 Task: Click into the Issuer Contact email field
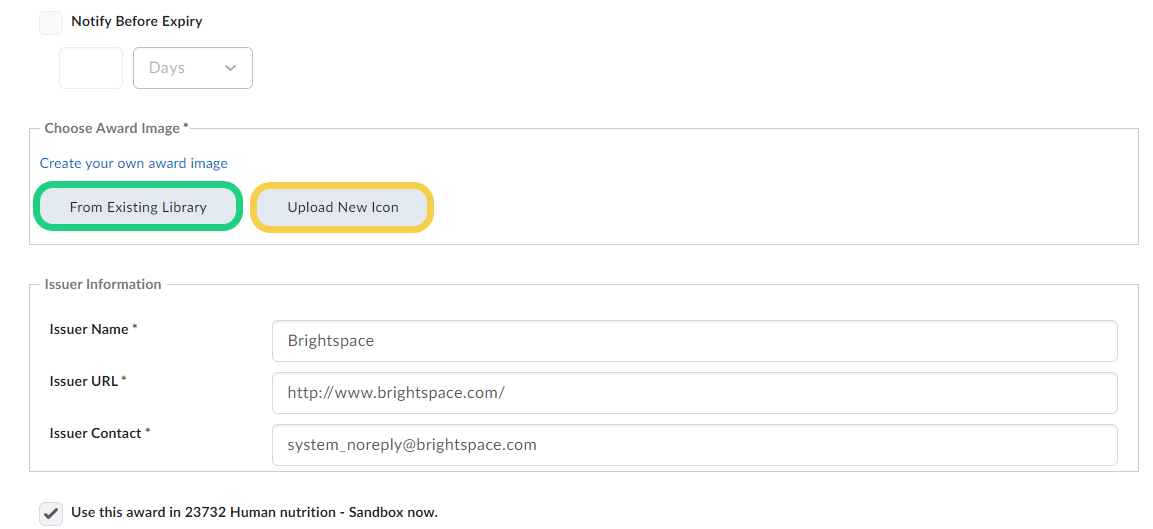click(694, 445)
